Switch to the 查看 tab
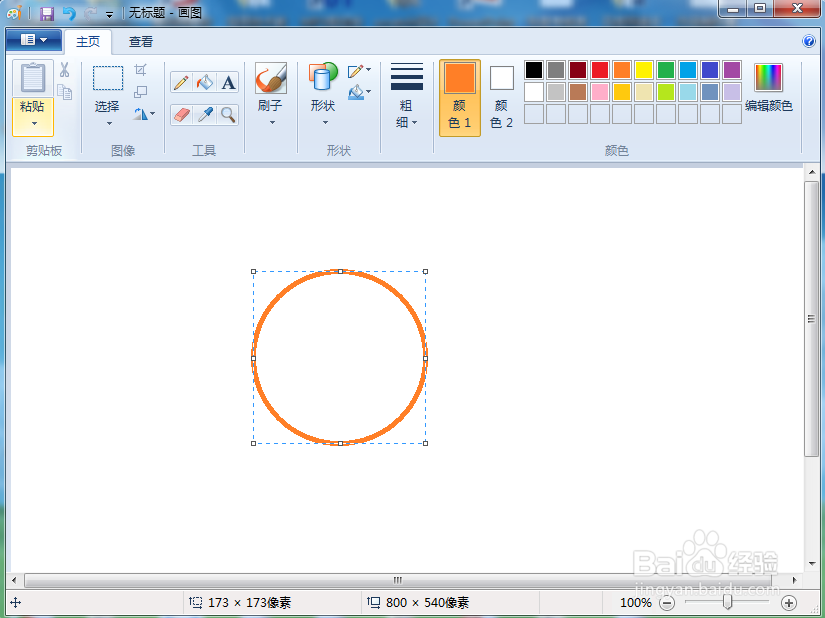 (x=141, y=42)
